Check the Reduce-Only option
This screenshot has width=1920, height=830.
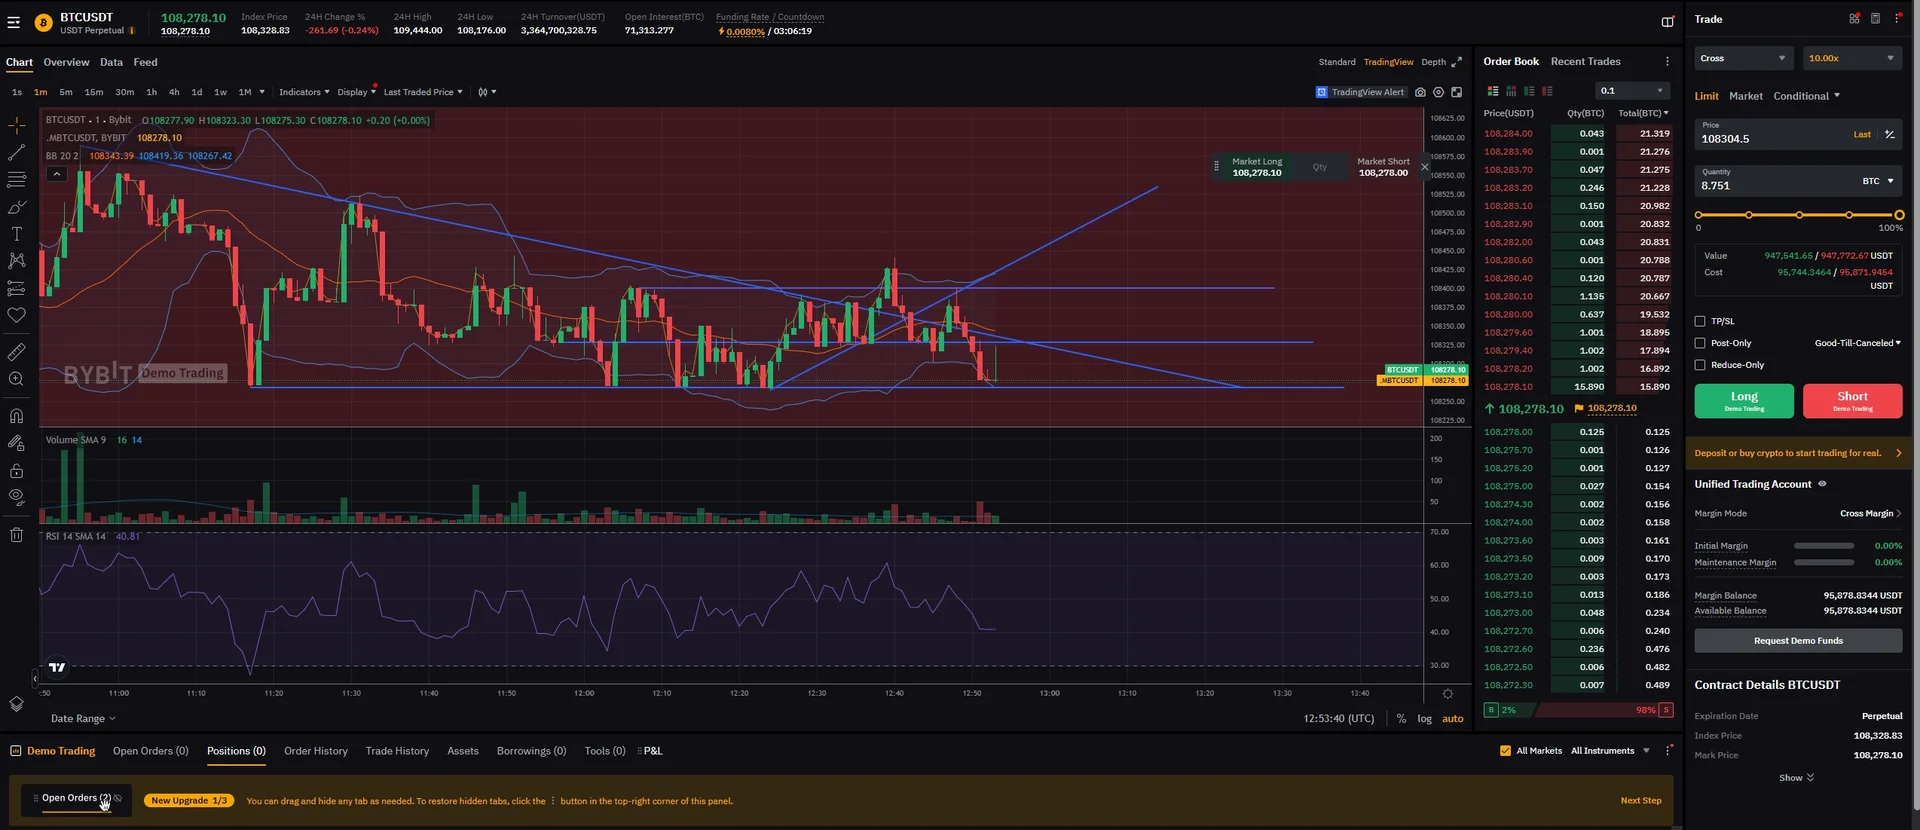click(x=1700, y=365)
